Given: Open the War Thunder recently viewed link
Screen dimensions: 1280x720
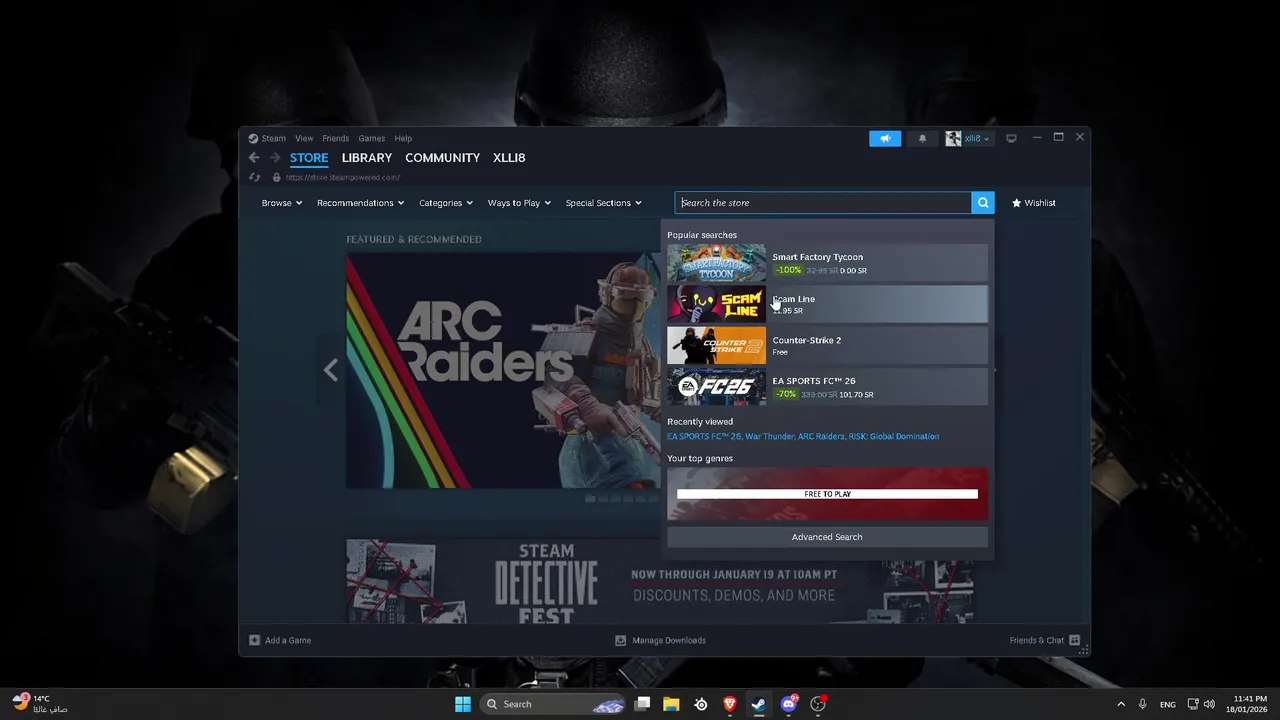Looking at the screenshot, I should 769,437.
